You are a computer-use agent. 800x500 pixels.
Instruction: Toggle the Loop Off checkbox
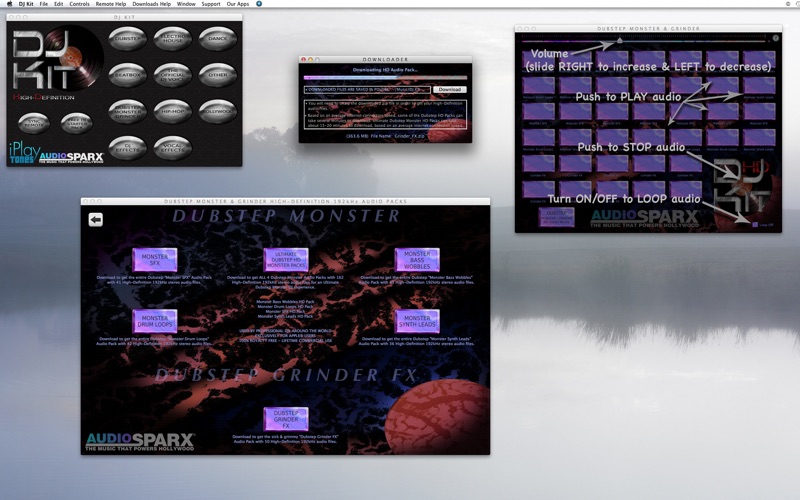pos(755,224)
